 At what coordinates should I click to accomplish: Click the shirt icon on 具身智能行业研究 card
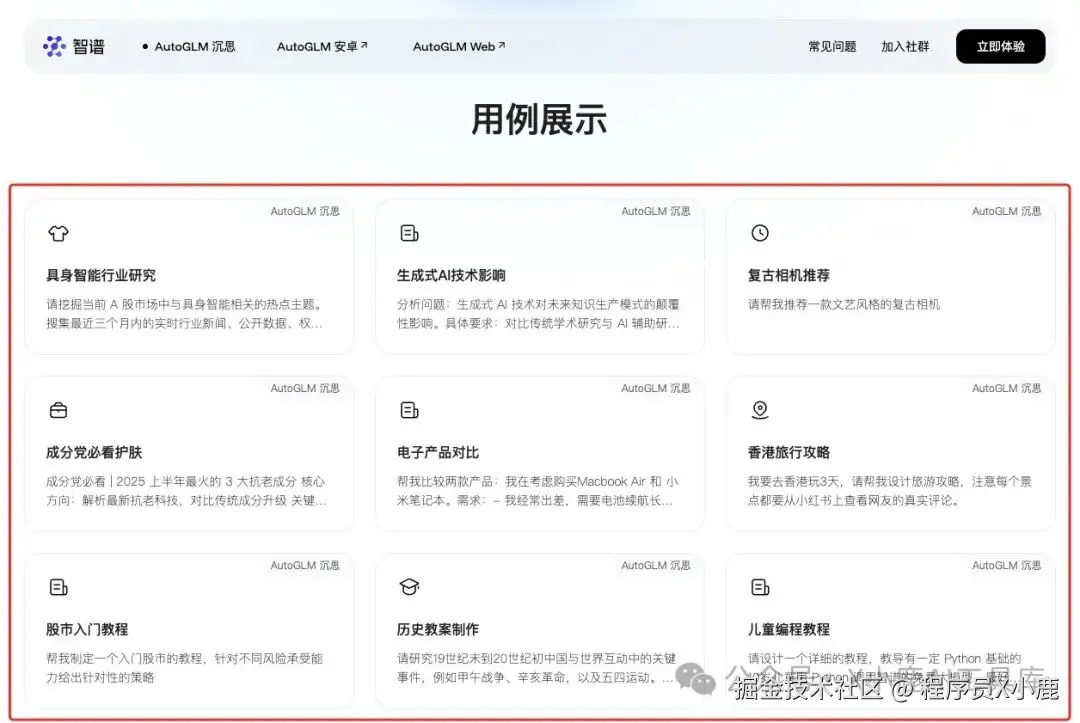pyautogui.click(x=58, y=233)
